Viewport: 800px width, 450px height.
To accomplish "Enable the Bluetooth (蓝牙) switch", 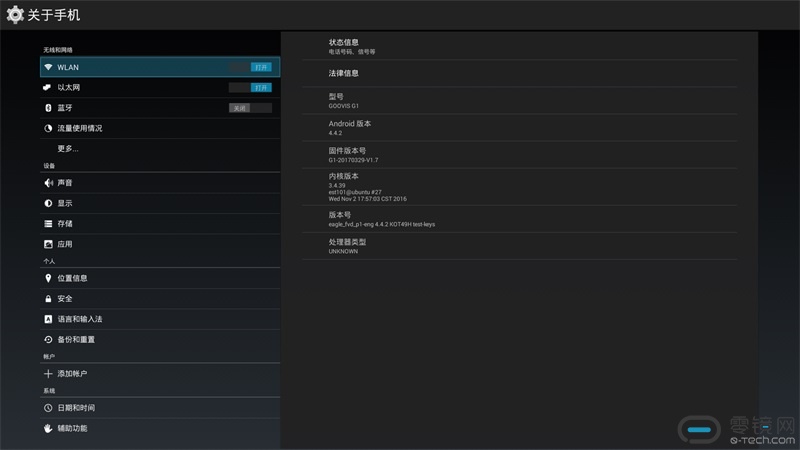I will click(250, 108).
